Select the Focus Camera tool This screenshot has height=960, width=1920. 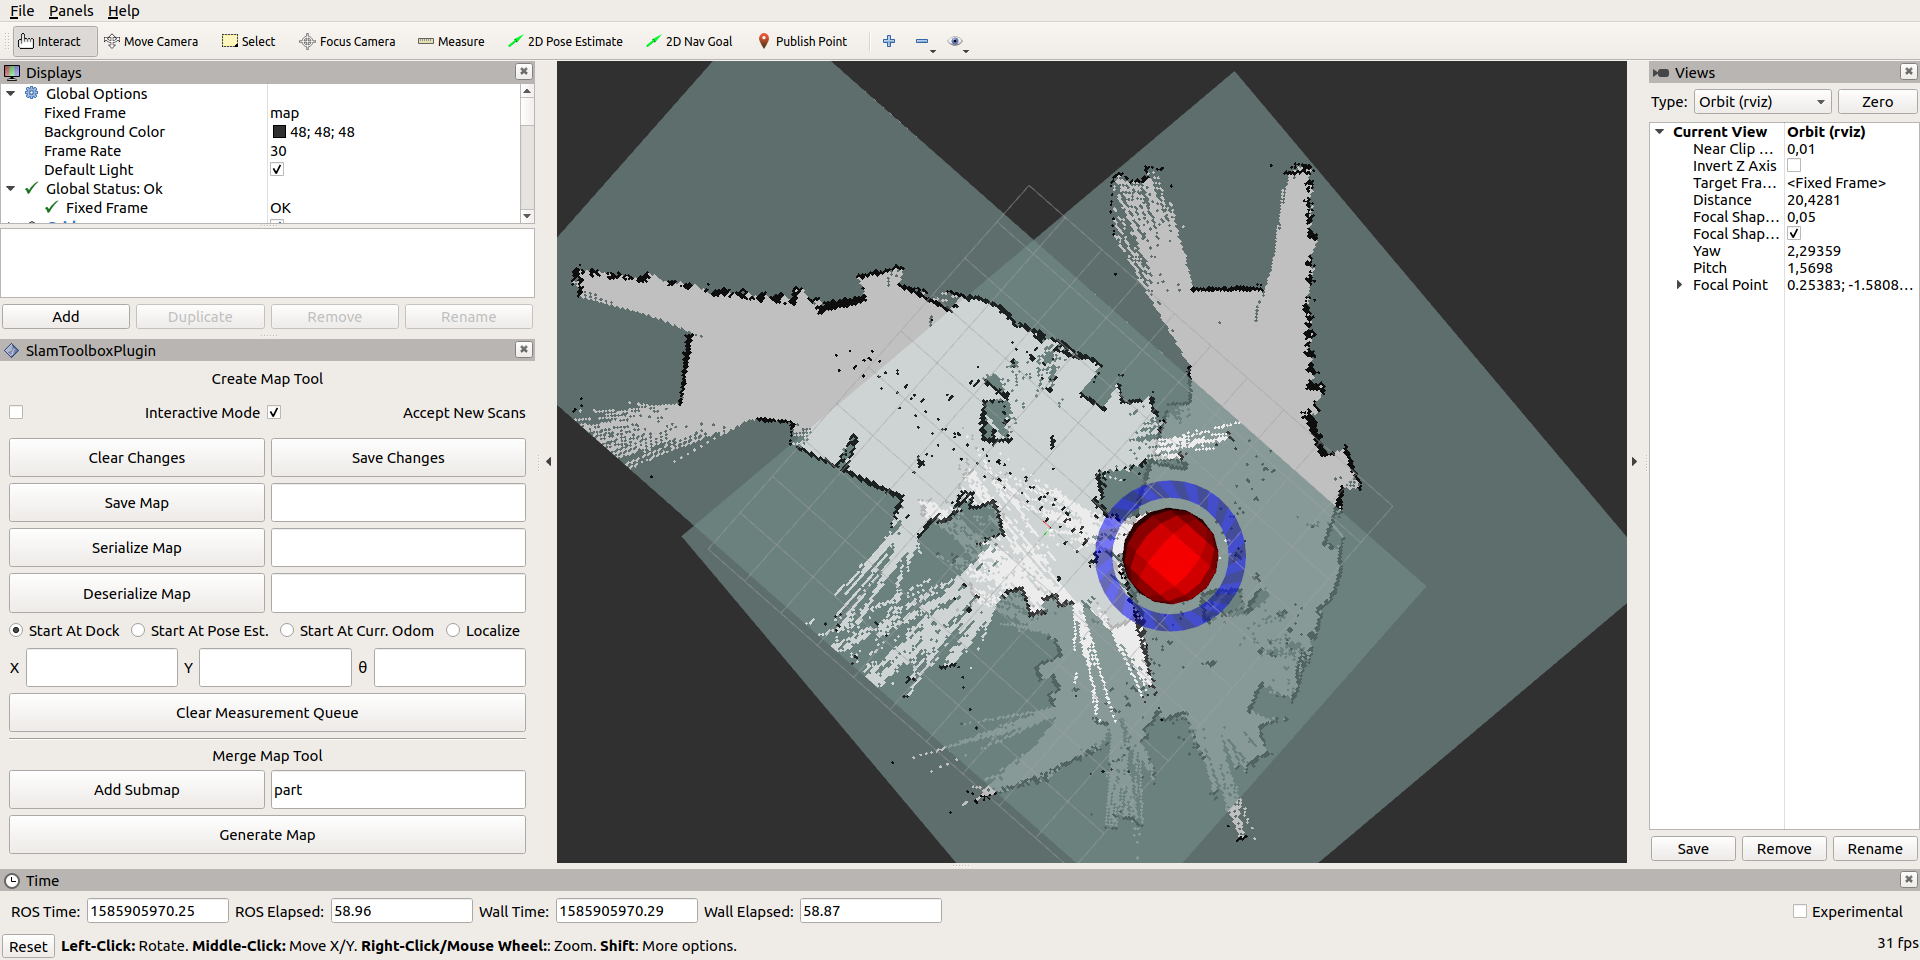point(347,41)
